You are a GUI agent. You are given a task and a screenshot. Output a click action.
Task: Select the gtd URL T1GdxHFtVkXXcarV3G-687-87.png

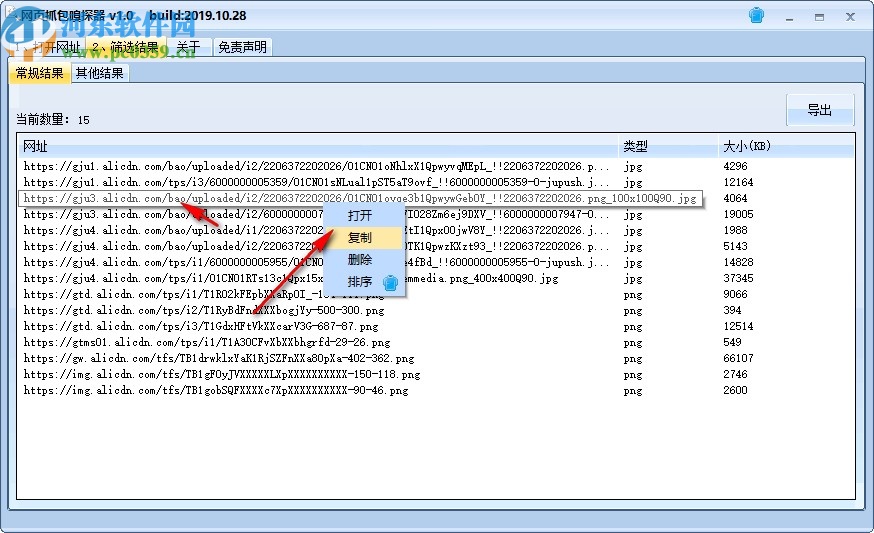pos(201,327)
